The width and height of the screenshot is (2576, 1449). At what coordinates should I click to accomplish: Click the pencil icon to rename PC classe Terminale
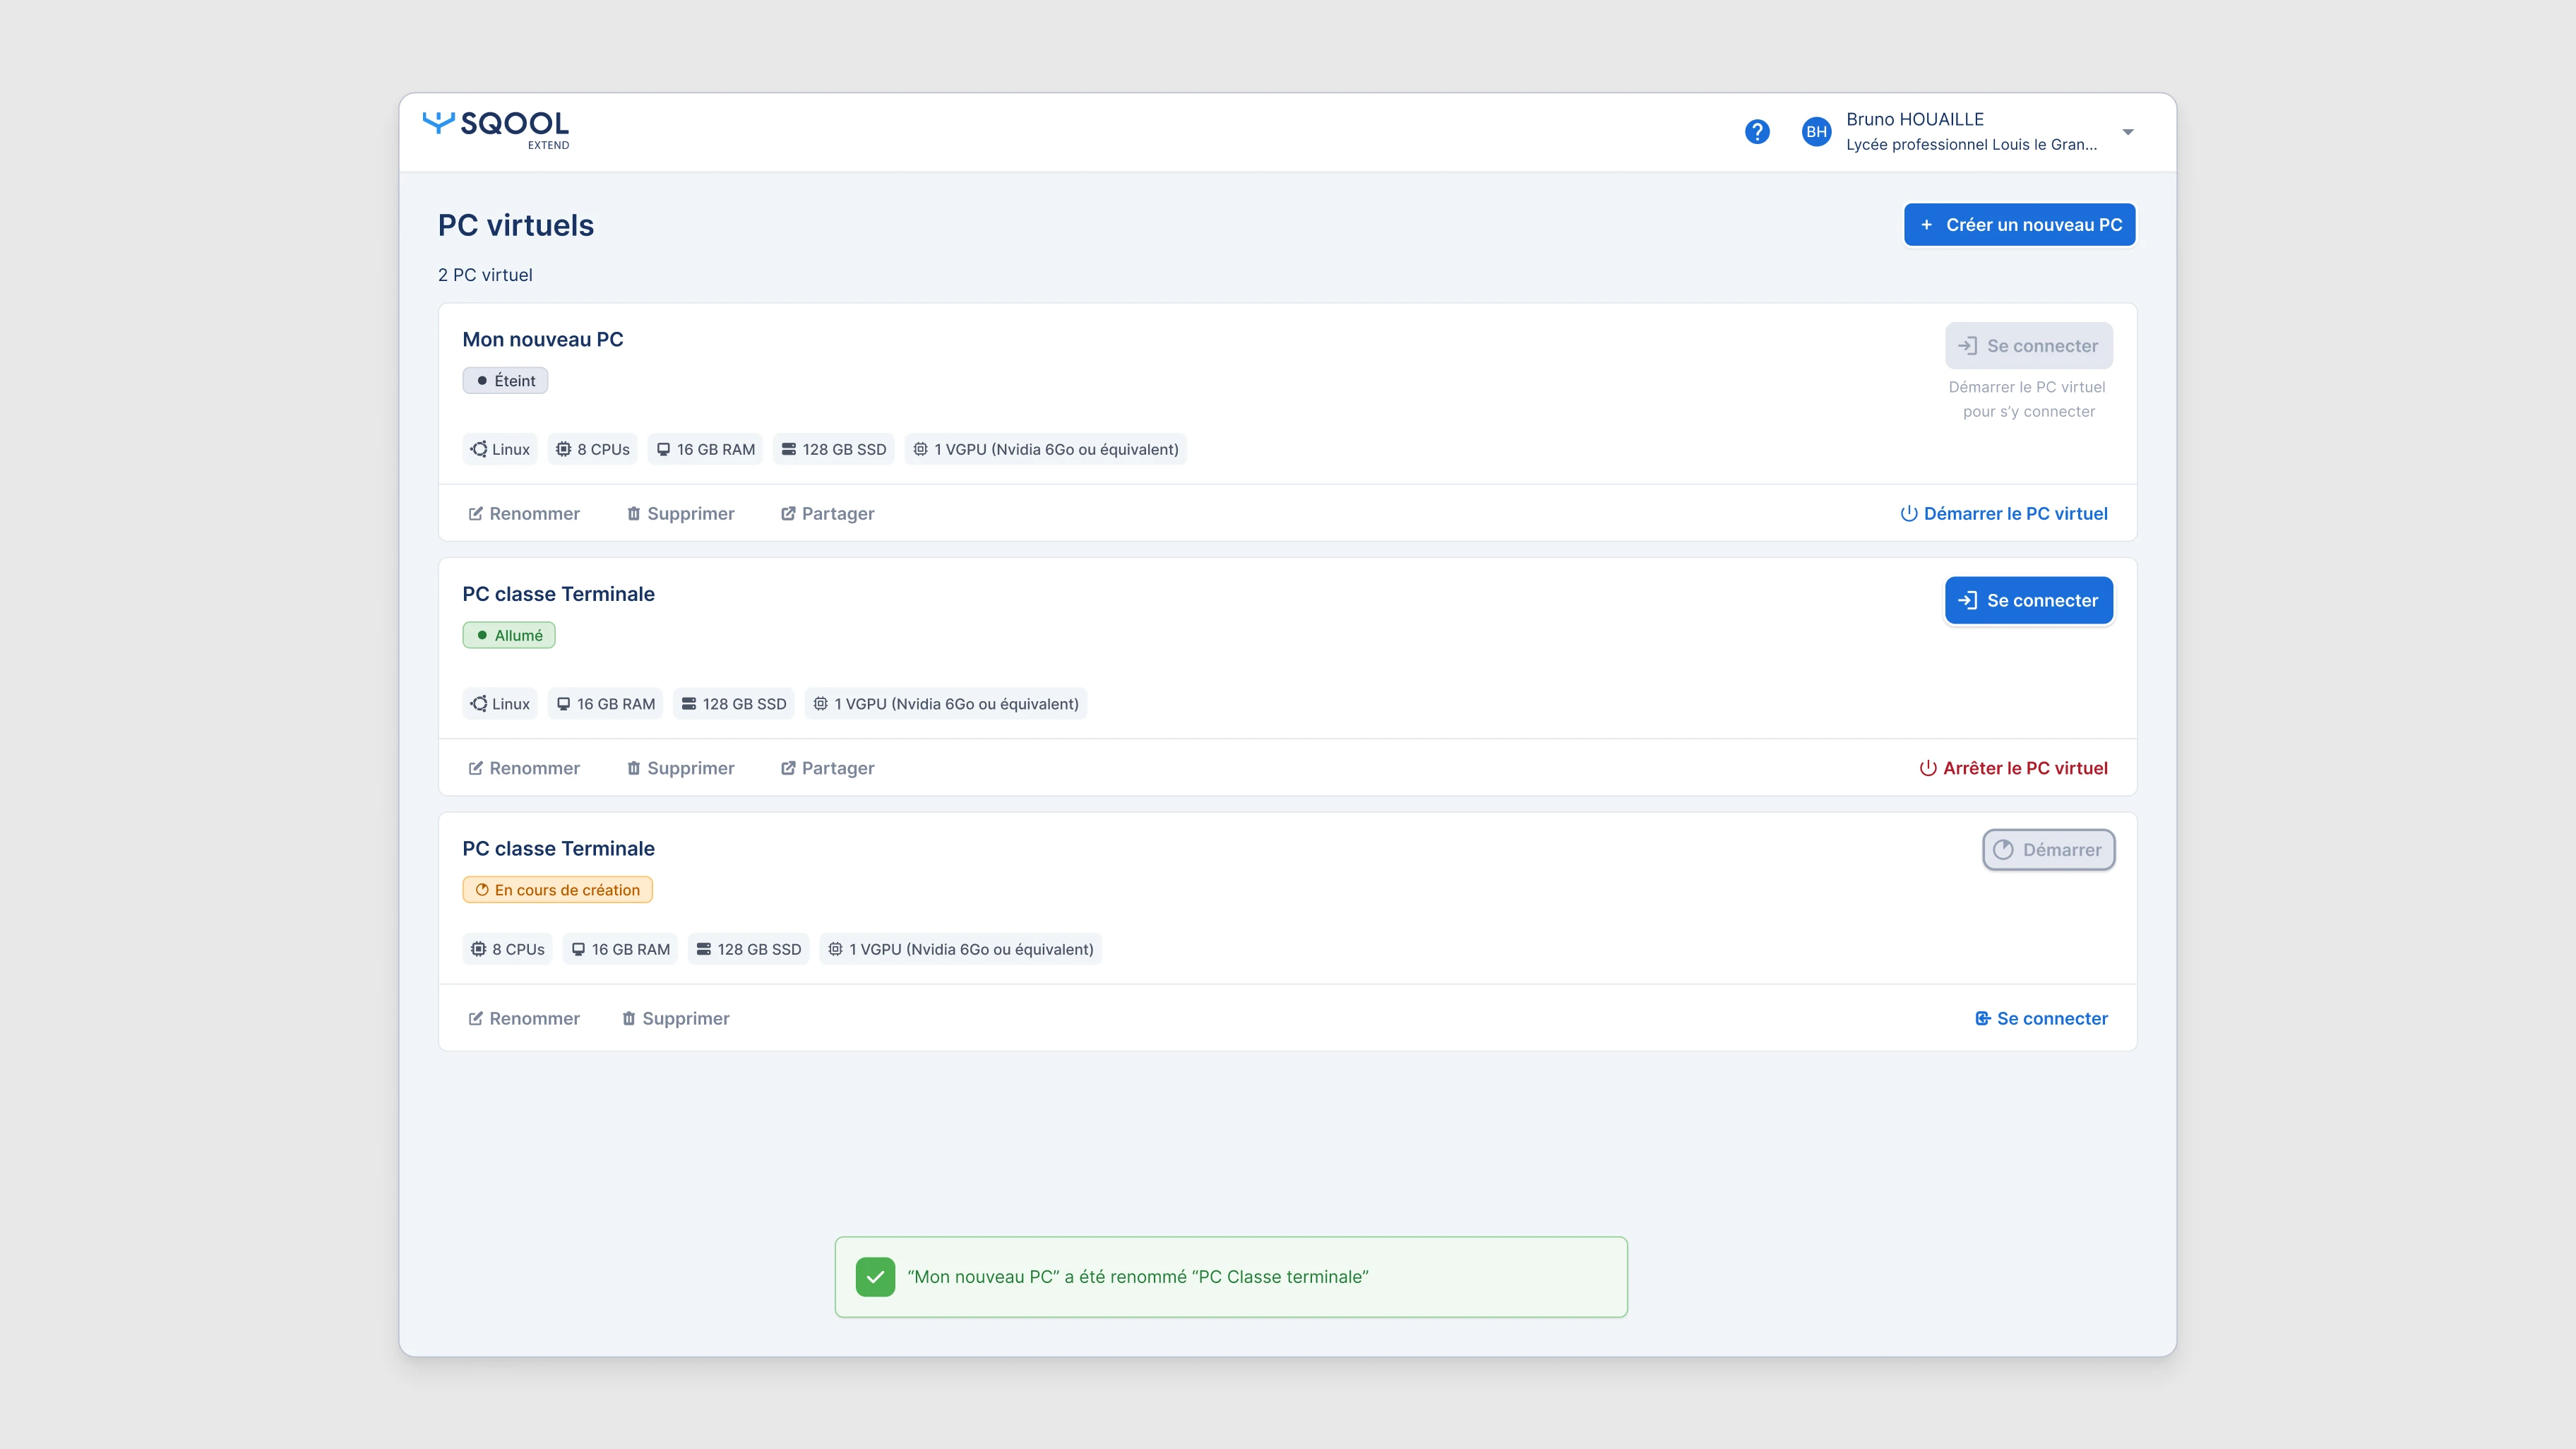[475, 768]
